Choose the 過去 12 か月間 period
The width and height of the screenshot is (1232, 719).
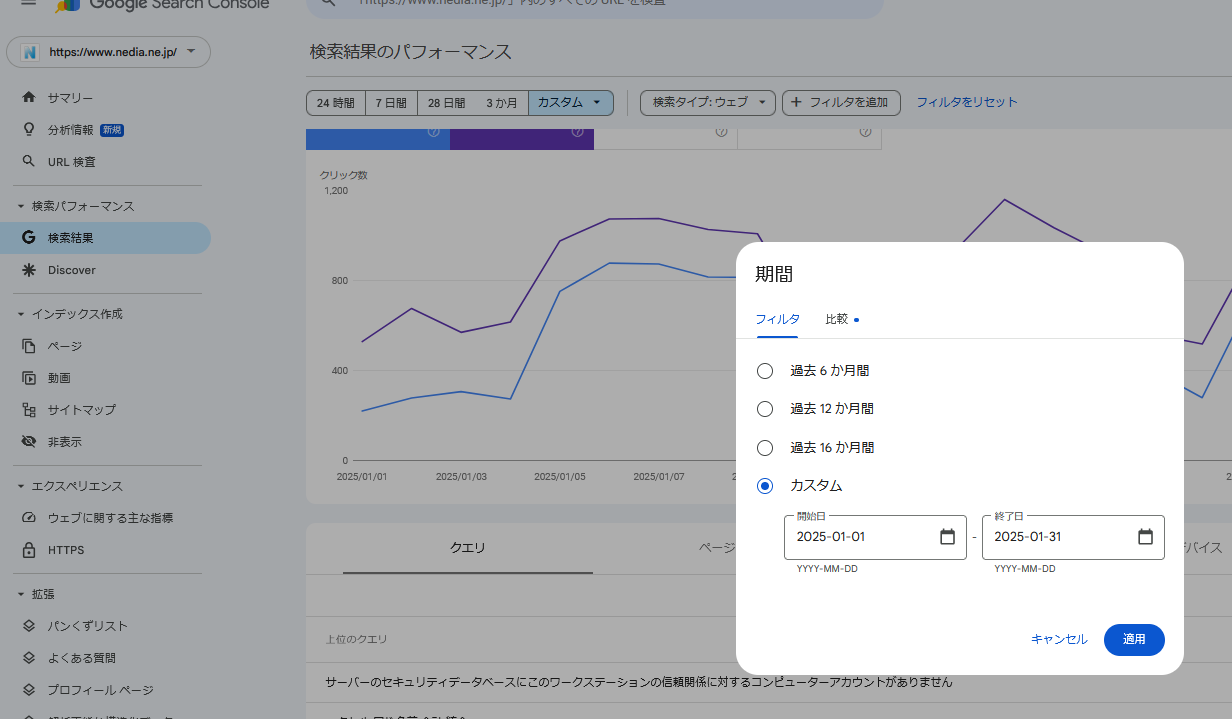pos(765,408)
